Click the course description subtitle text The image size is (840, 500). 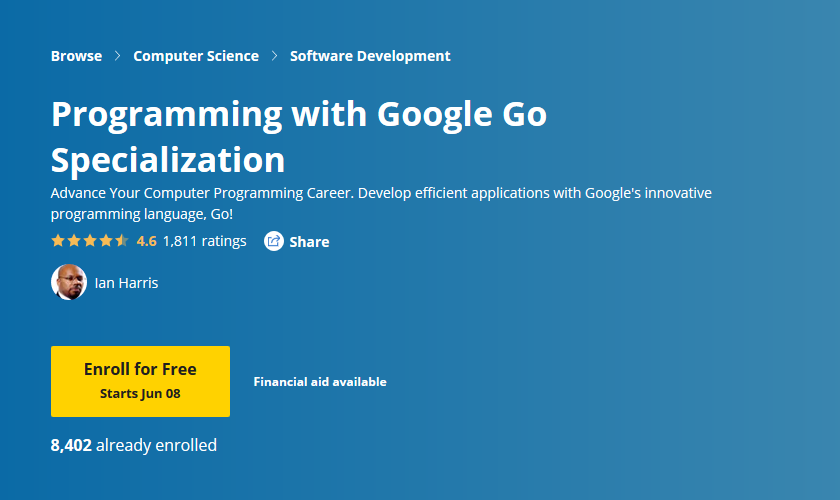point(381,203)
